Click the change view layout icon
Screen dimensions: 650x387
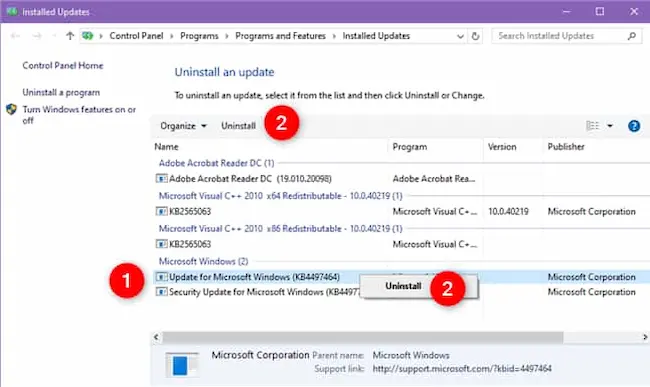(x=592, y=126)
